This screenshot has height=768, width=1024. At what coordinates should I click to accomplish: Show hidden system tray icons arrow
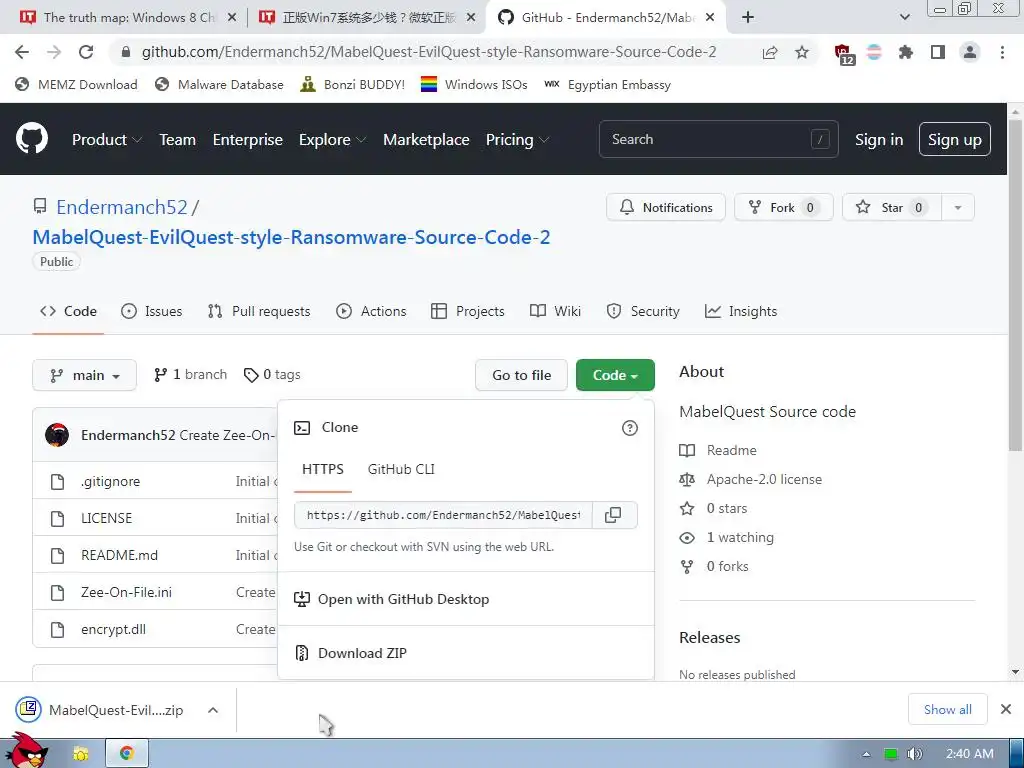pyautogui.click(x=866, y=754)
